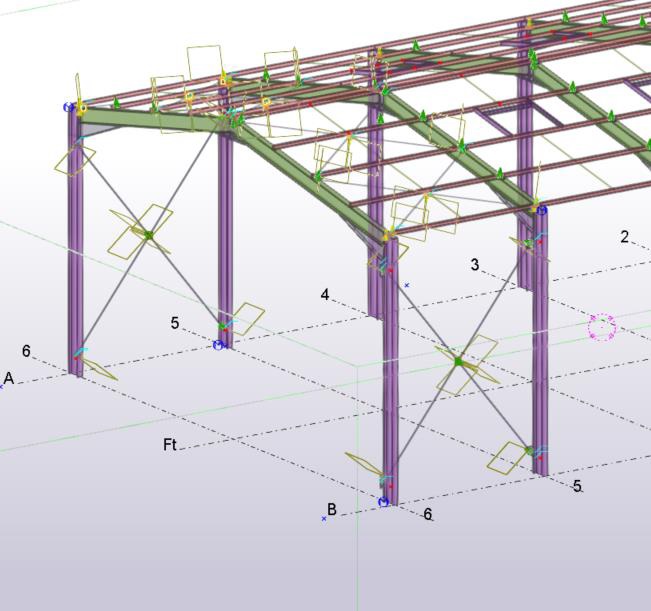Click the centre node of the A-side cross bracing
Image resolution: width=651 pixels, height=611 pixels.
[149, 235]
